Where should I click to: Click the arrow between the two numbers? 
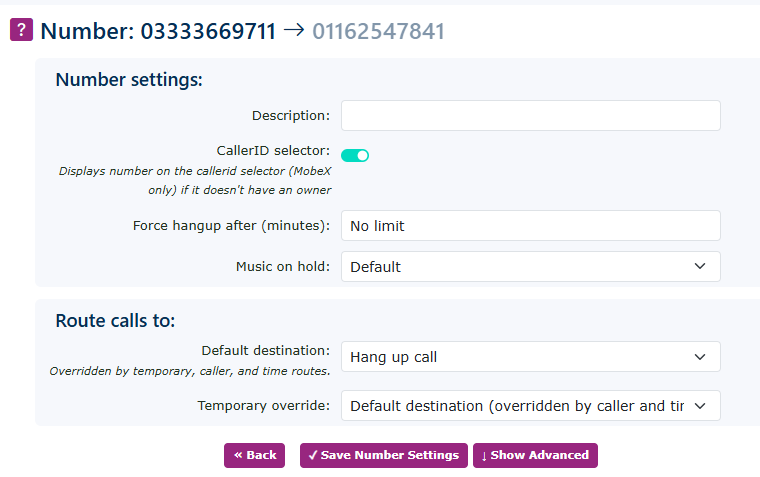294,30
